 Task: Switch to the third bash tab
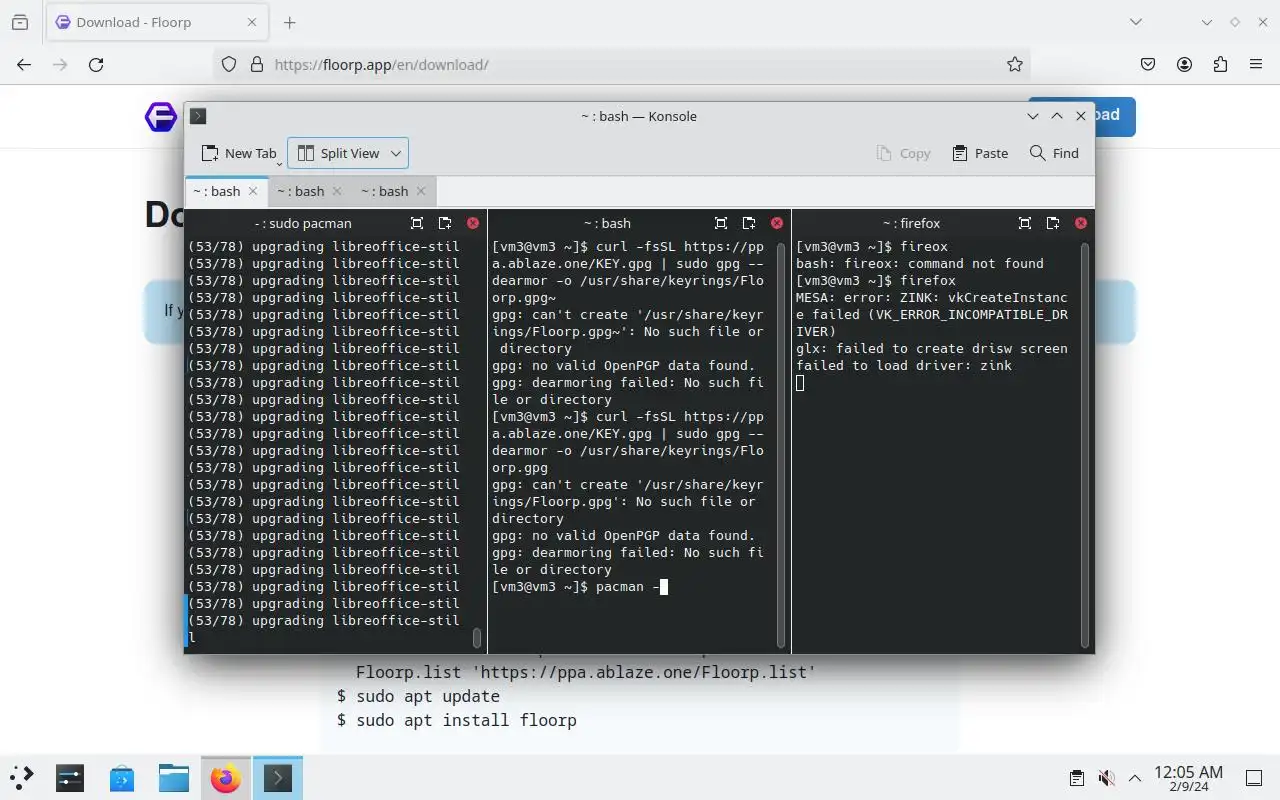(x=385, y=191)
